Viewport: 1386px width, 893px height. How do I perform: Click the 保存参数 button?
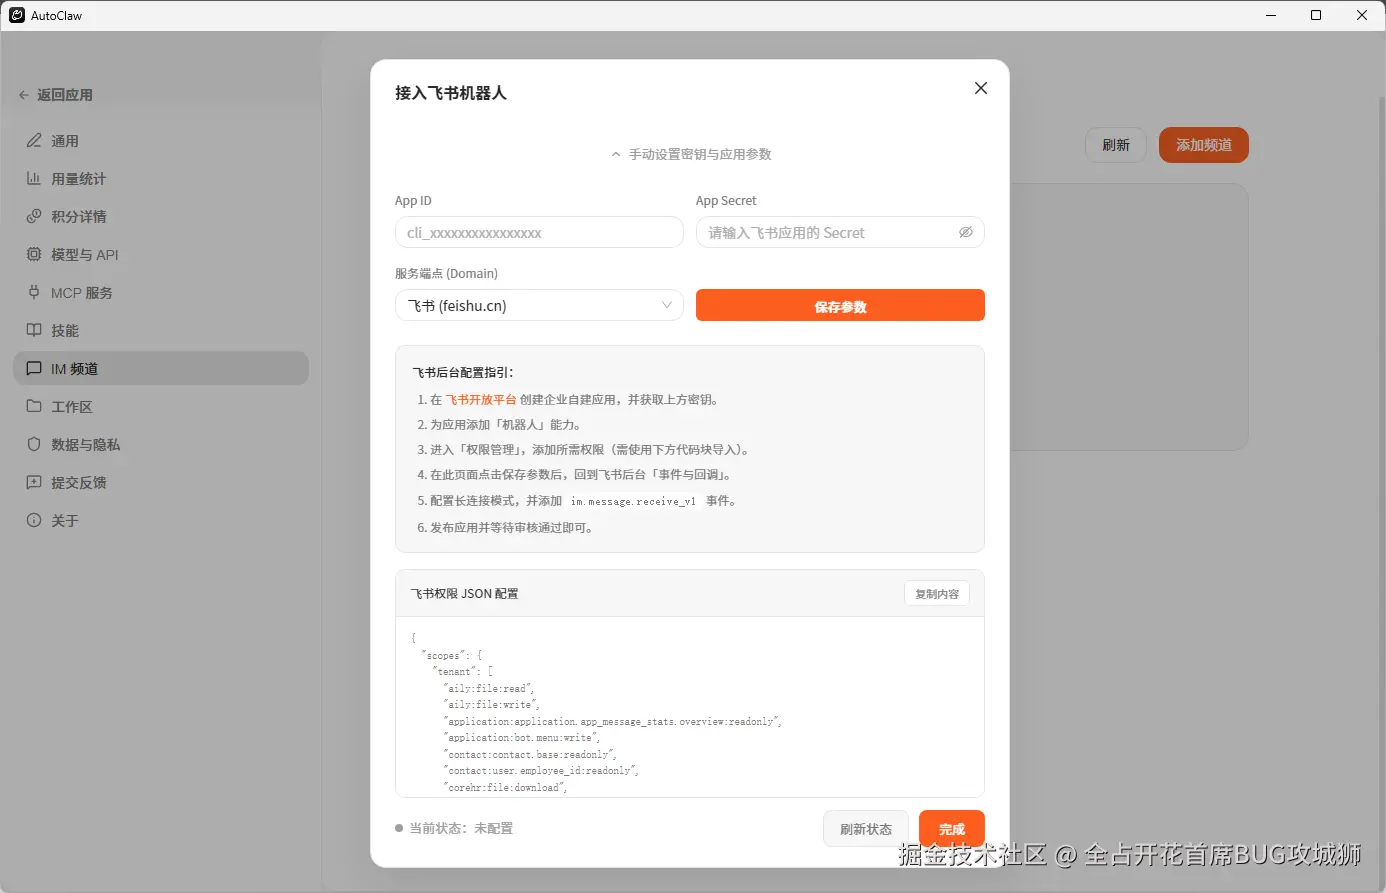point(840,305)
